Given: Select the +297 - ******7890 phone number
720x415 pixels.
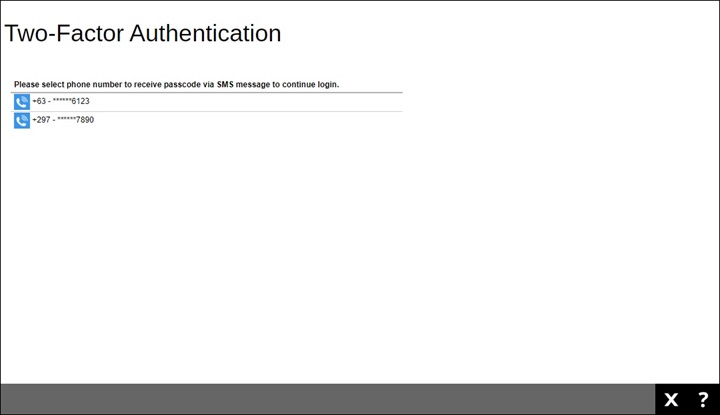Looking at the screenshot, I should pyautogui.click(x=63, y=120).
